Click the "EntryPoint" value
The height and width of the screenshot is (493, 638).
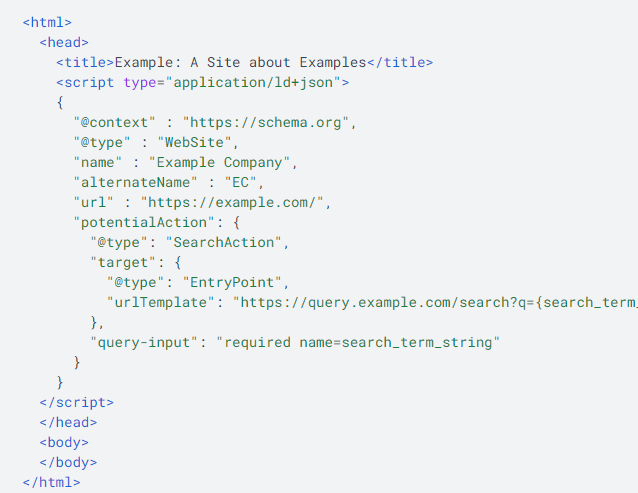[x=236, y=283]
